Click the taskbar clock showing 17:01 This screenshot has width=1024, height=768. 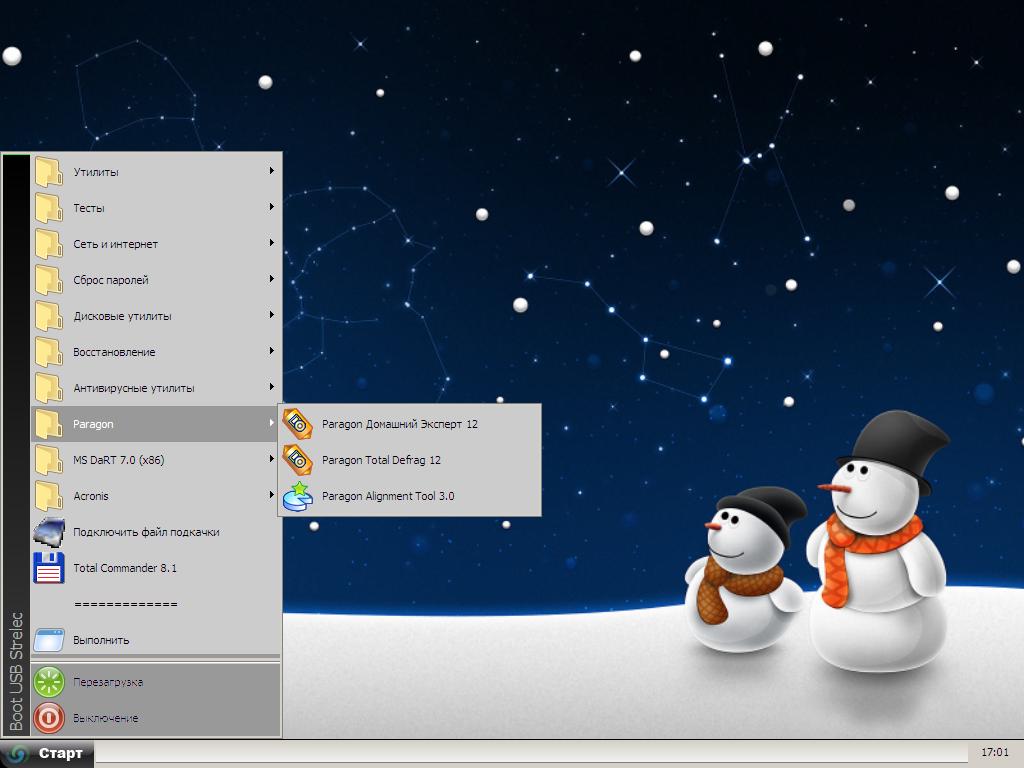pyautogui.click(x=994, y=752)
